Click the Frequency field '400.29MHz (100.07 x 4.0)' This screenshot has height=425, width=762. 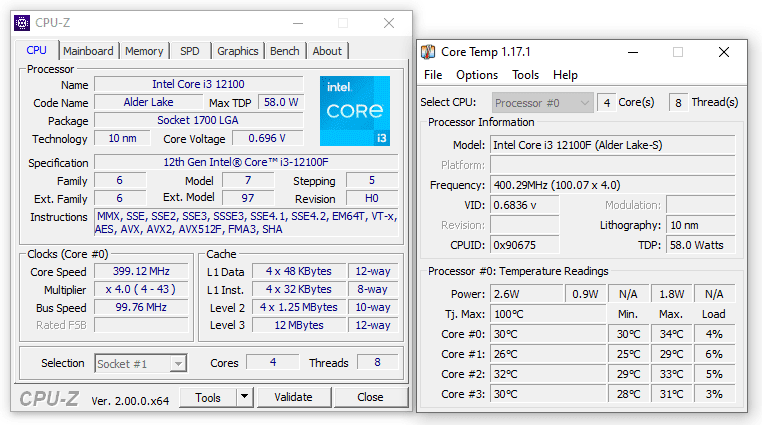[x=612, y=185]
